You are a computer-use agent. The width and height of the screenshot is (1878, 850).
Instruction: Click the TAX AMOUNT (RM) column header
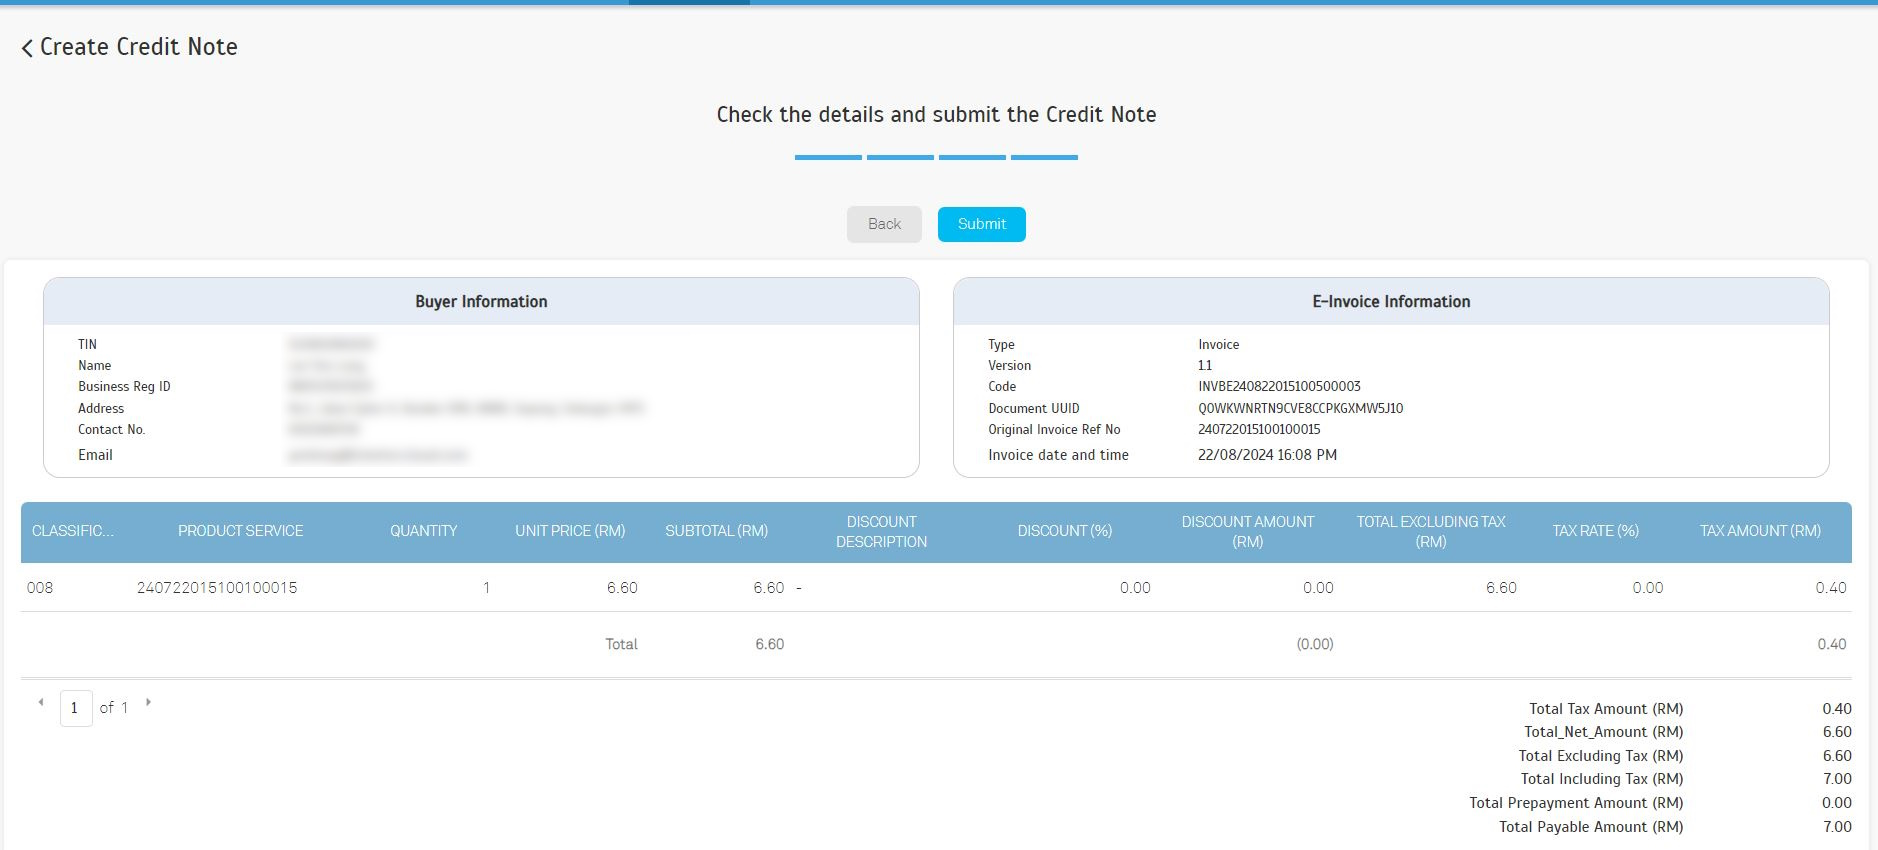coord(1760,531)
